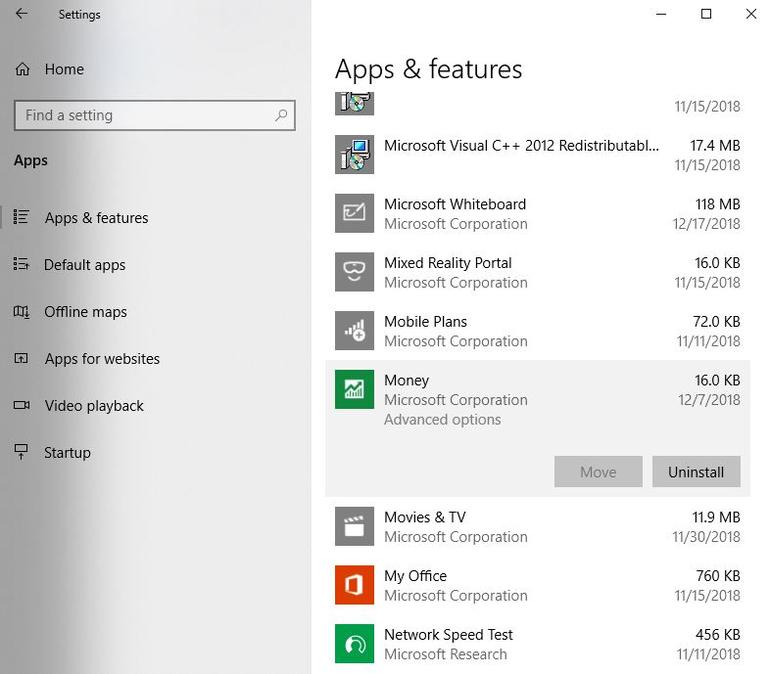Viewport: 770px width, 674px height.
Task: Click the Visual C++ 2012 installer icon
Action: 354,155
